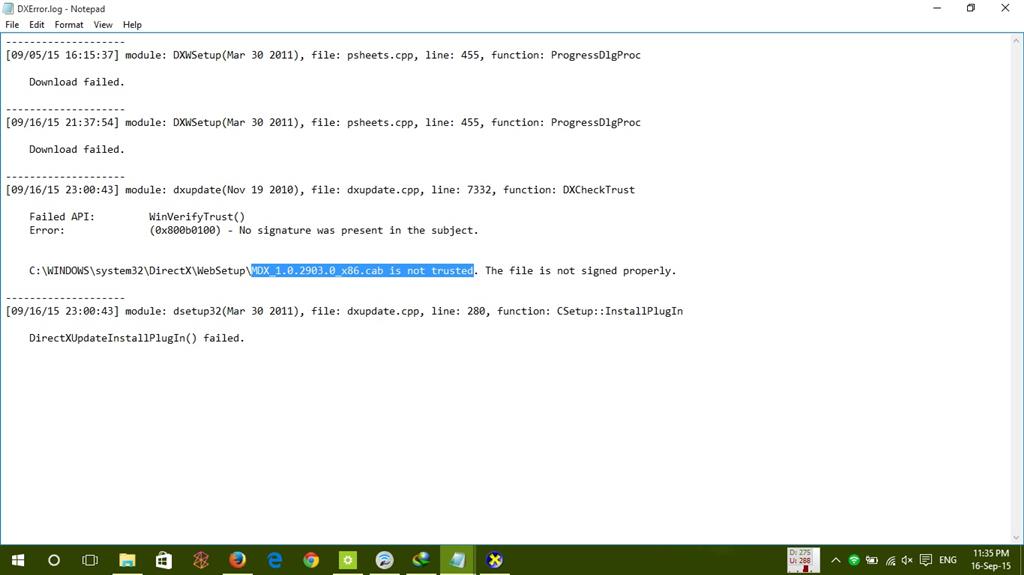Launch File Explorer from the taskbar

(127, 560)
